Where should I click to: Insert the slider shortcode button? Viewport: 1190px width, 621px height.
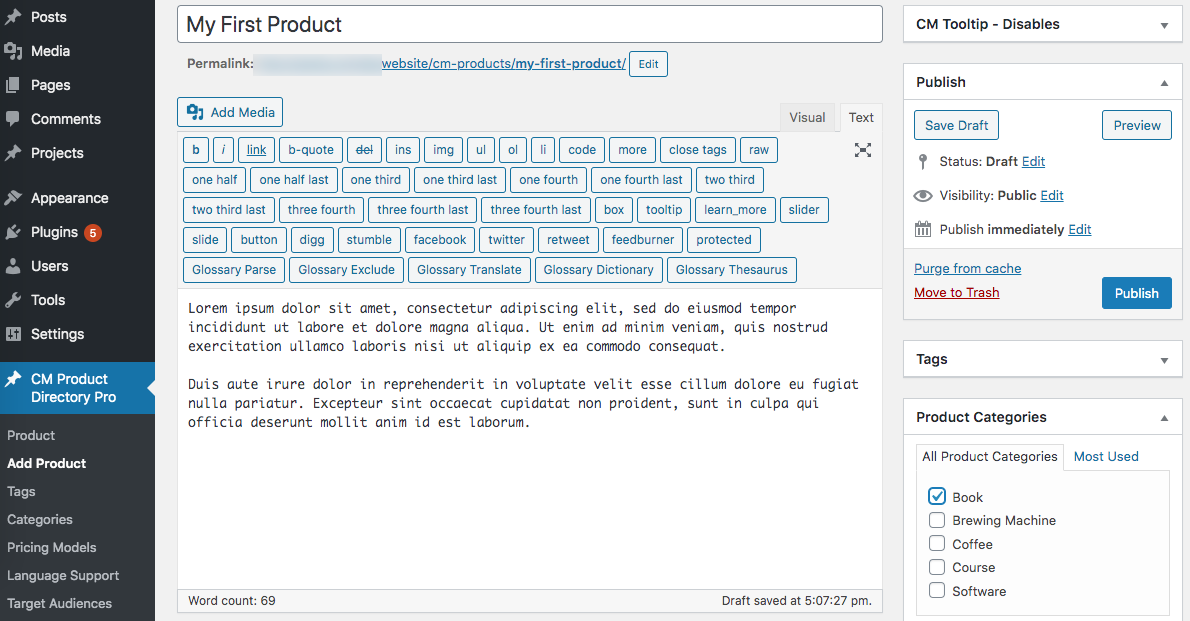pos(804,210)
